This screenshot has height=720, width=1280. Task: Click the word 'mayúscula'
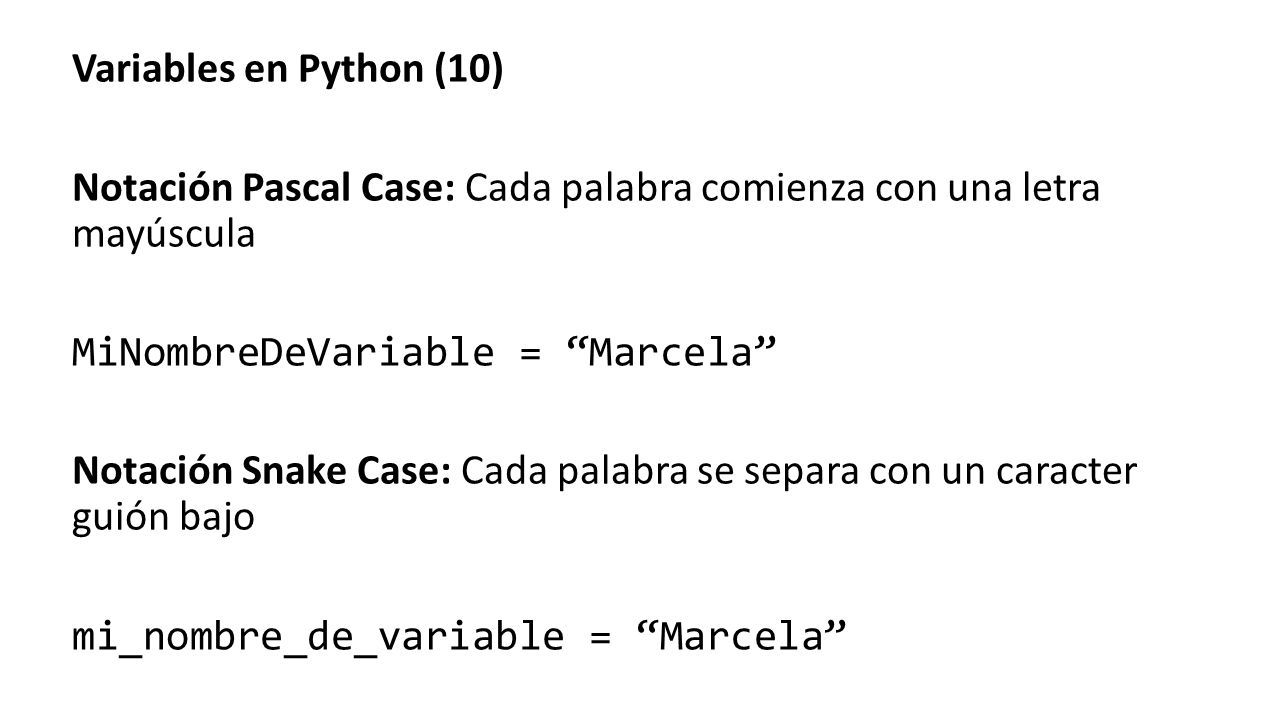(x=163, y=237)
